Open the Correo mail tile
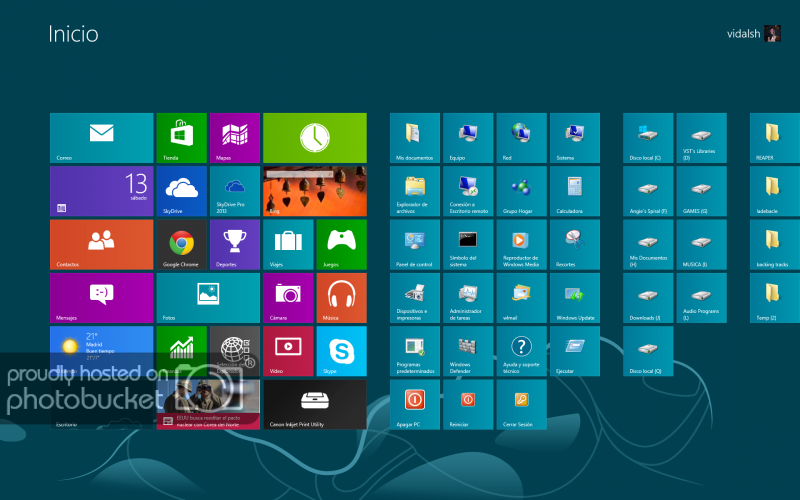 point(101,138)
